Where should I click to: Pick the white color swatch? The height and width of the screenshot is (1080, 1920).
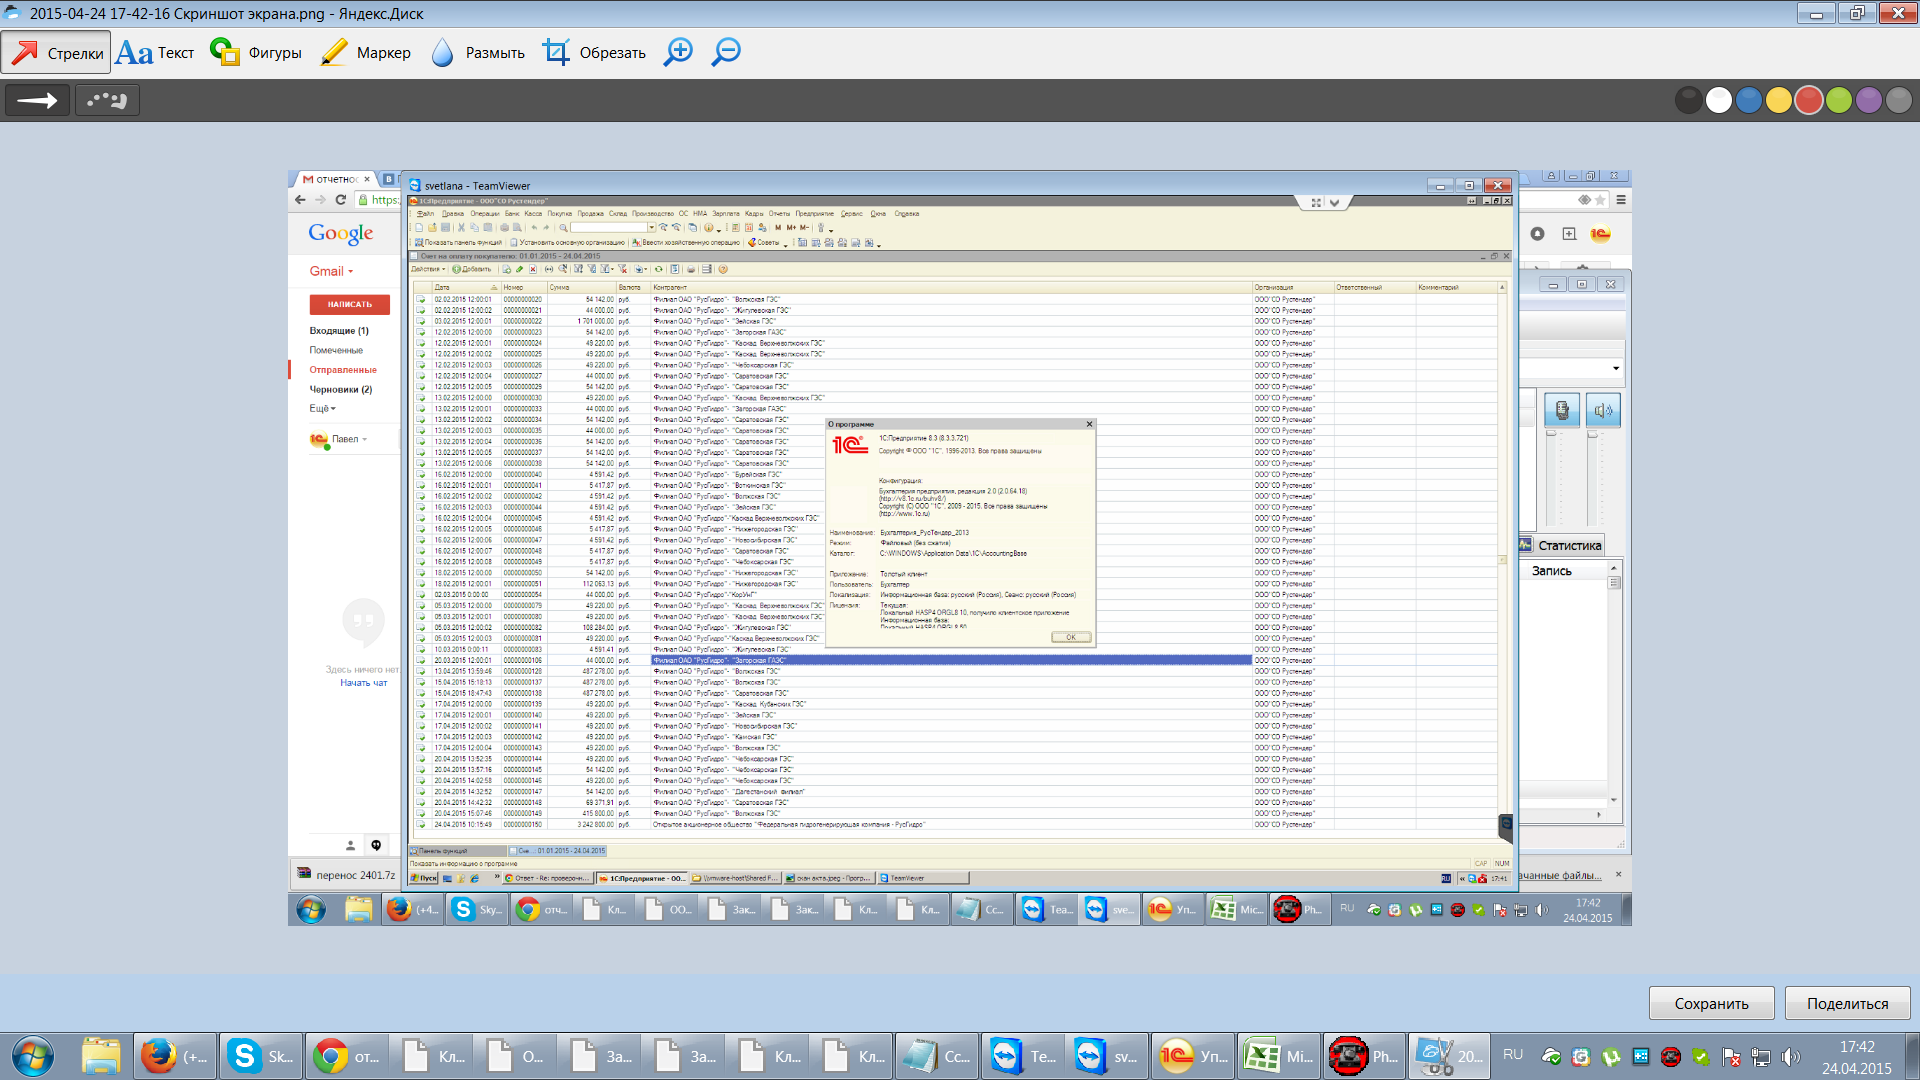pos(1718,100)
